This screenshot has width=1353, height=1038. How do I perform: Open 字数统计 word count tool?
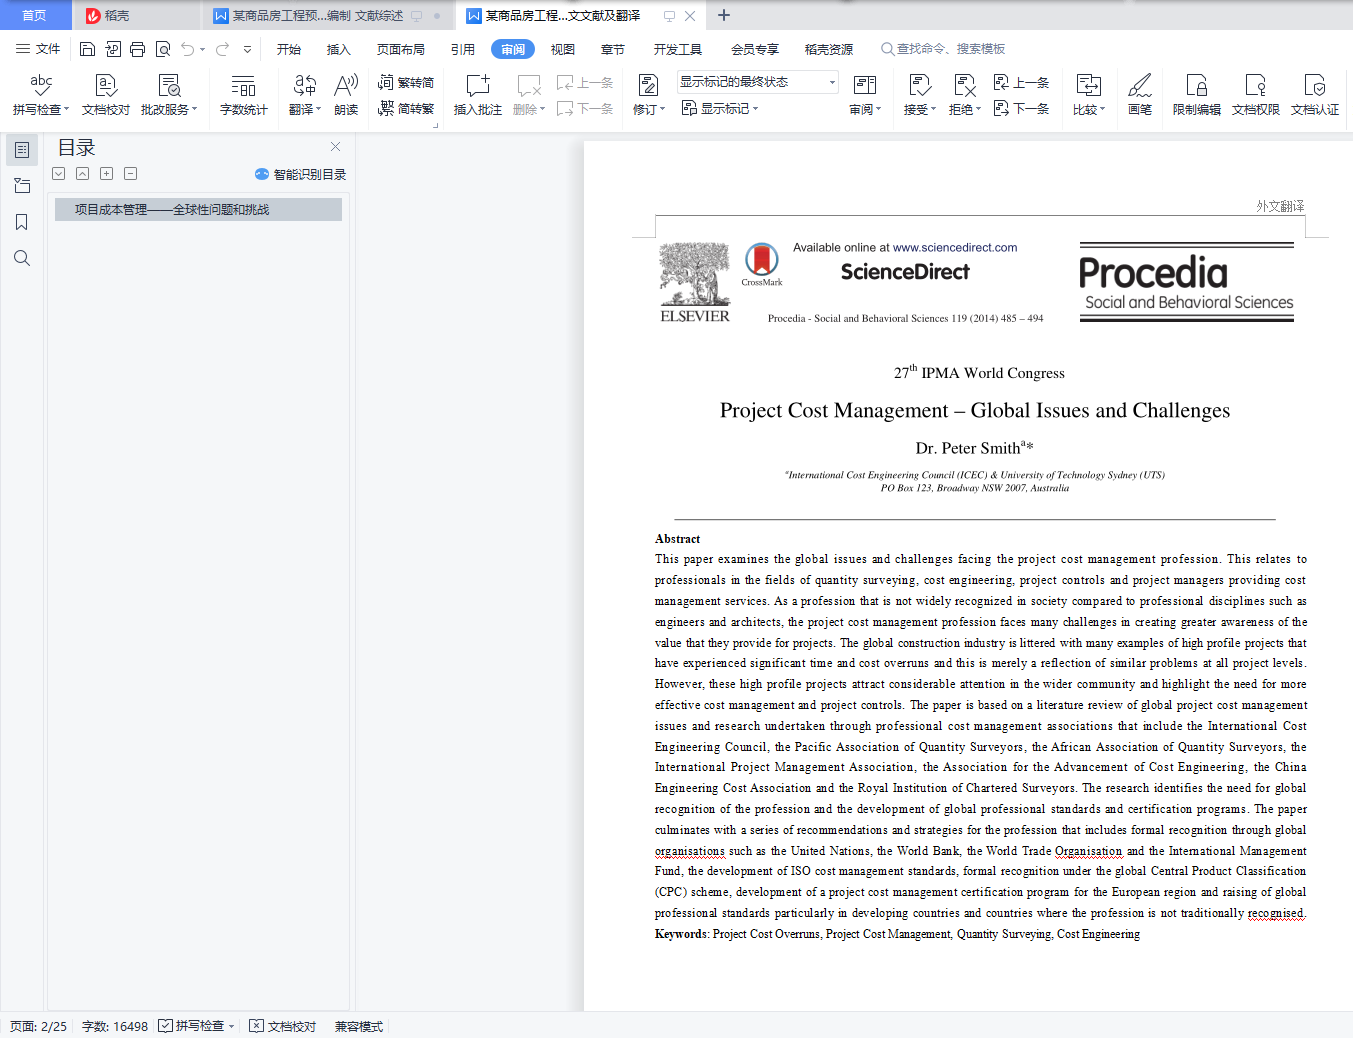click(243, 95)
